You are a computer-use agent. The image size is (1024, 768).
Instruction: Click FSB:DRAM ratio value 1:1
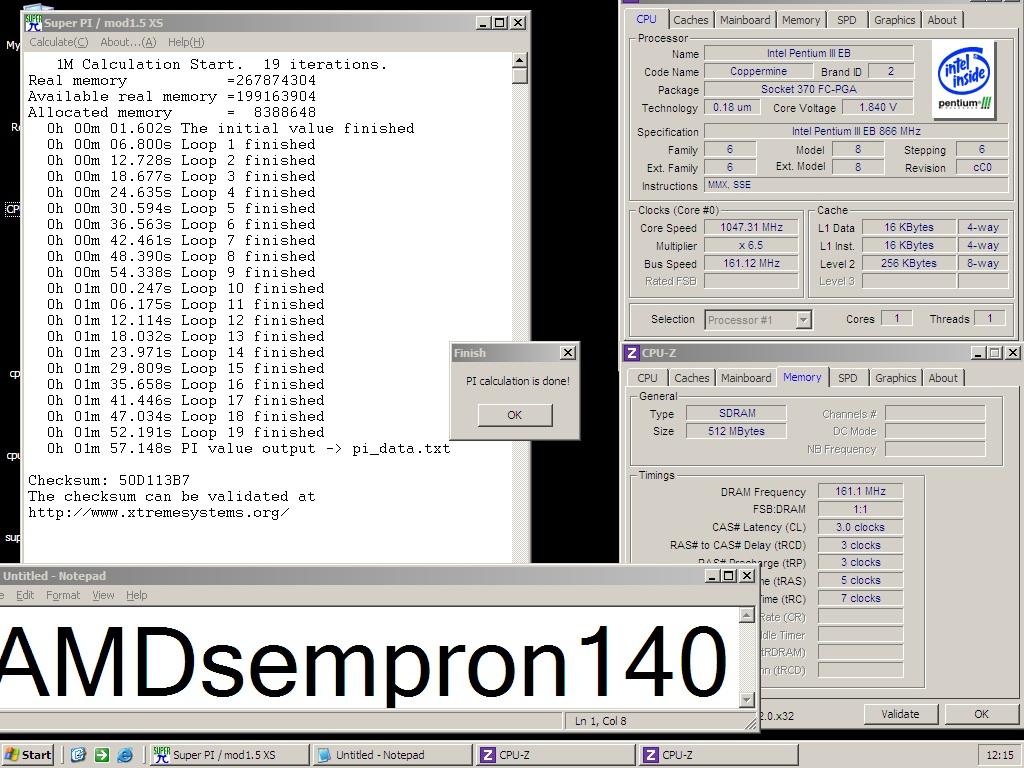pyautogui.click(x=860, y=509)
